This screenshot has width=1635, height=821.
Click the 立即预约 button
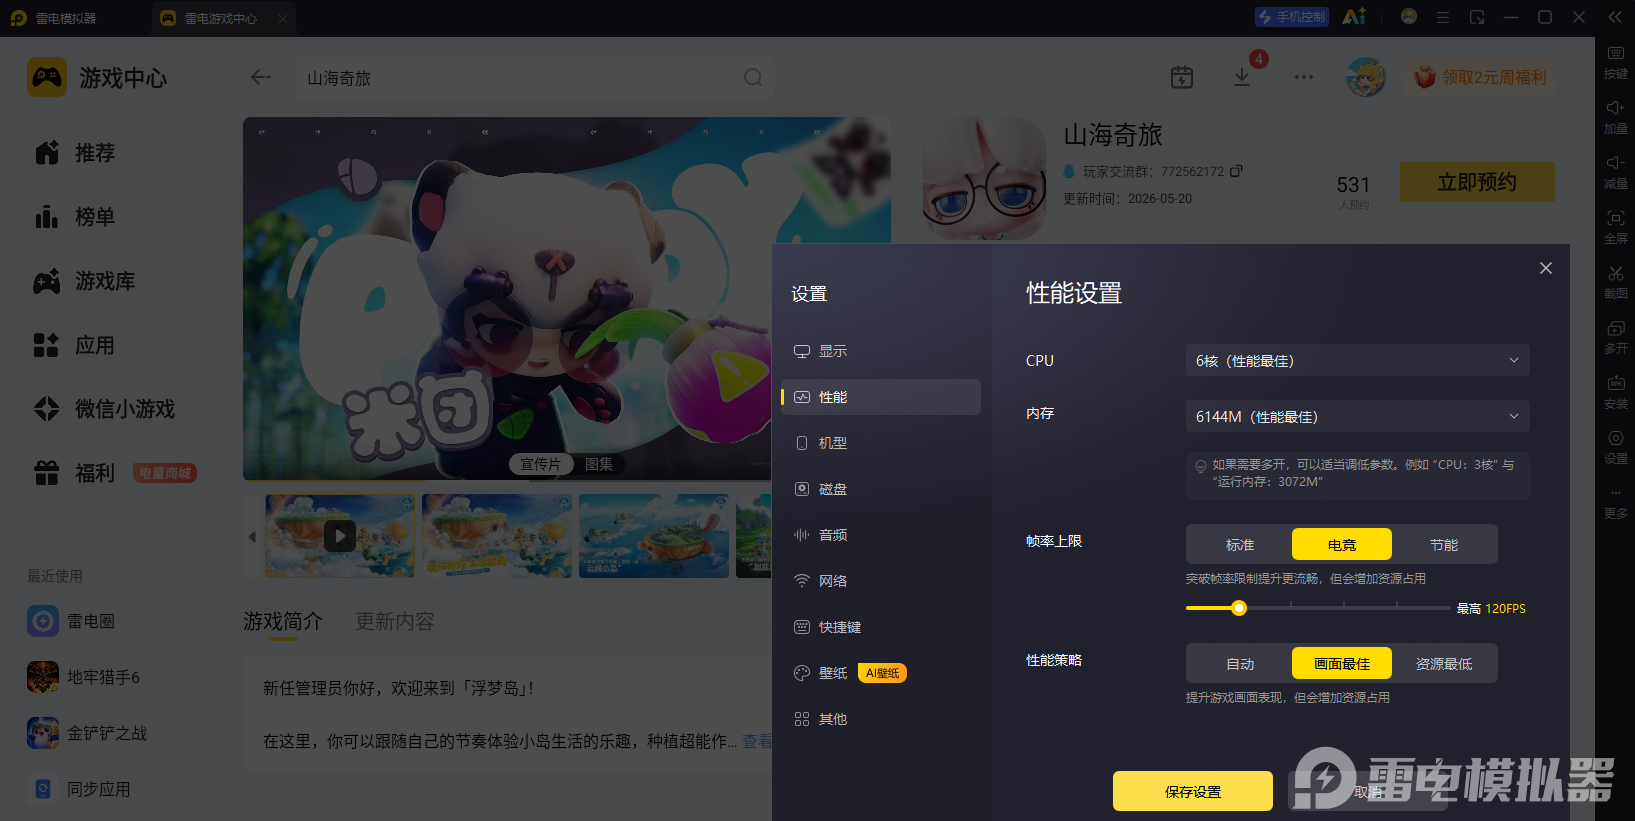(1477, 182)
